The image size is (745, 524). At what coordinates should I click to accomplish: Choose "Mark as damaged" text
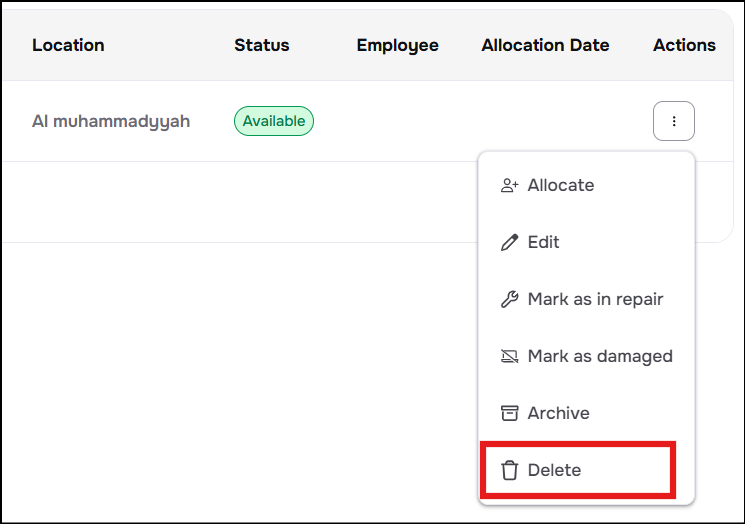600,356
